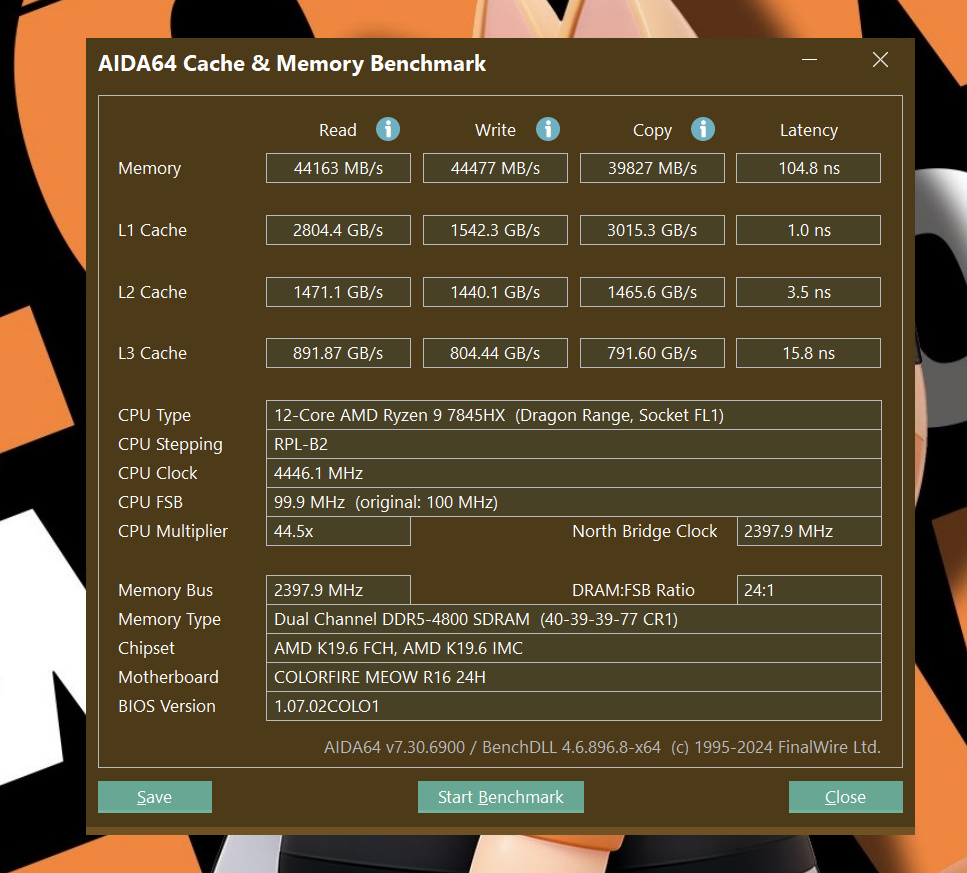Select L3 Cache read 891.87 GB/s
Screen dimensions: 967x873
click(338, 353)
